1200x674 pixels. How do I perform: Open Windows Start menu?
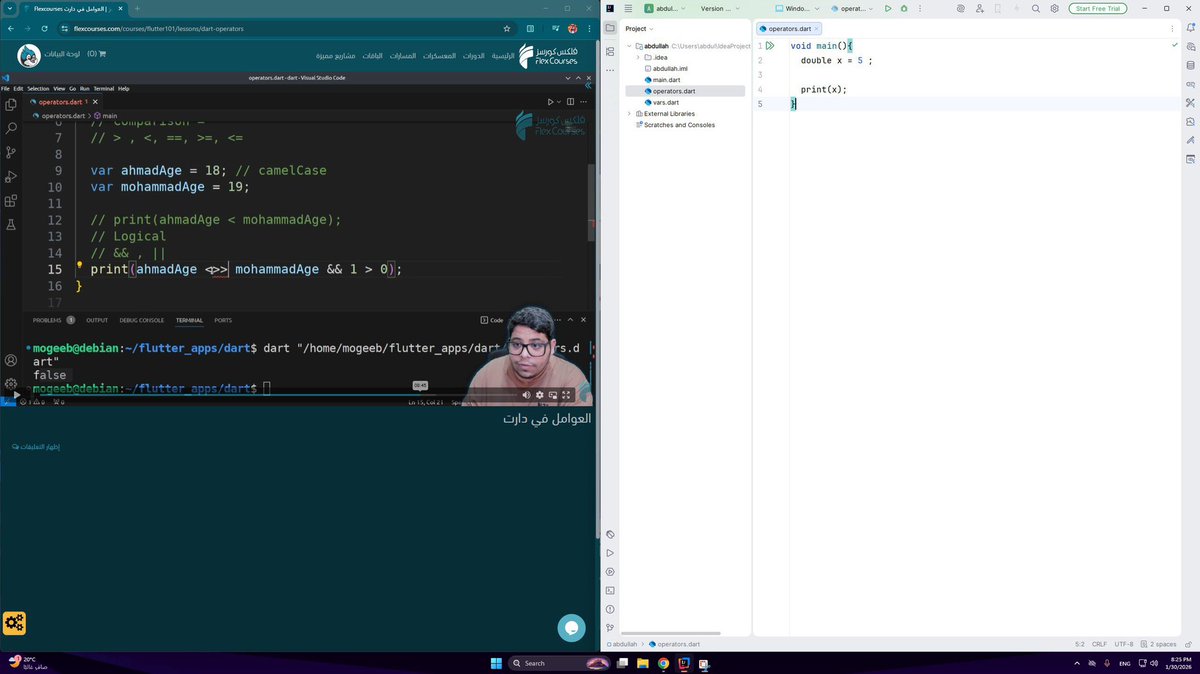[x=495, y=663]
